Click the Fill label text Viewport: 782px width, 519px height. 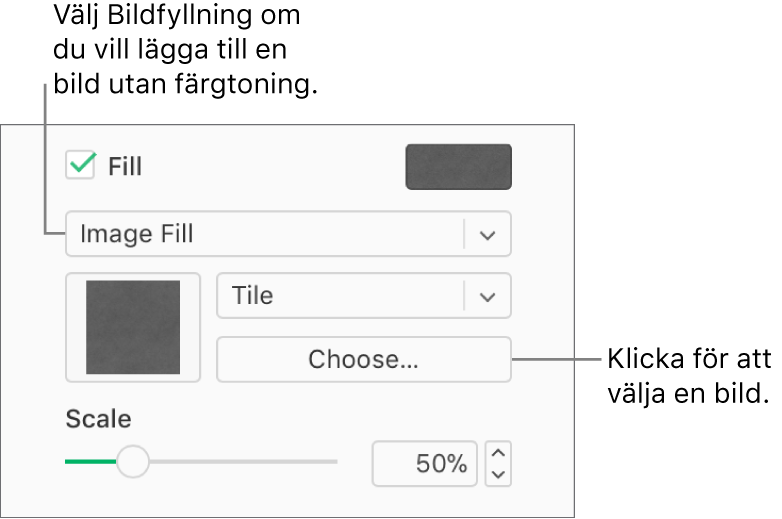pos(125,166)
